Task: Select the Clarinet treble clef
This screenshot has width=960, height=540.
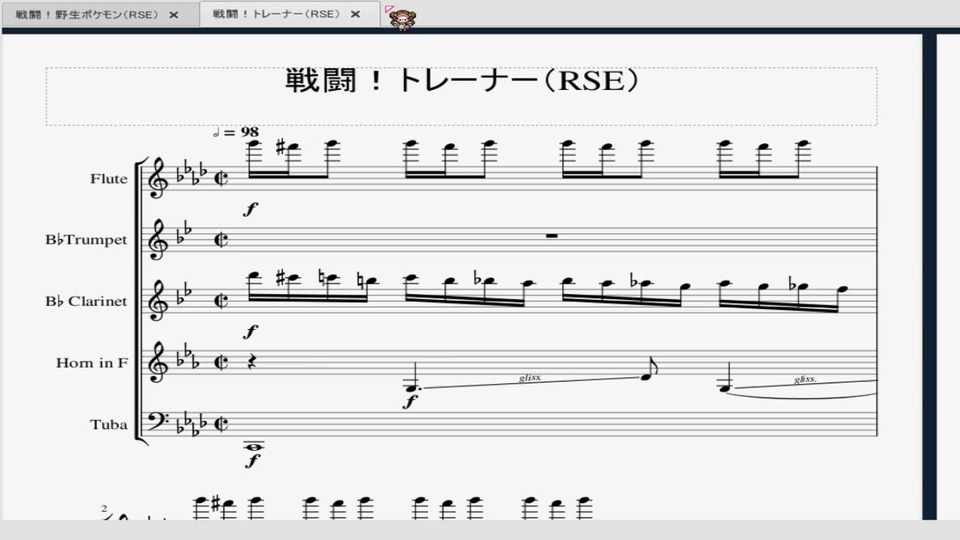Action: (158, 301)
